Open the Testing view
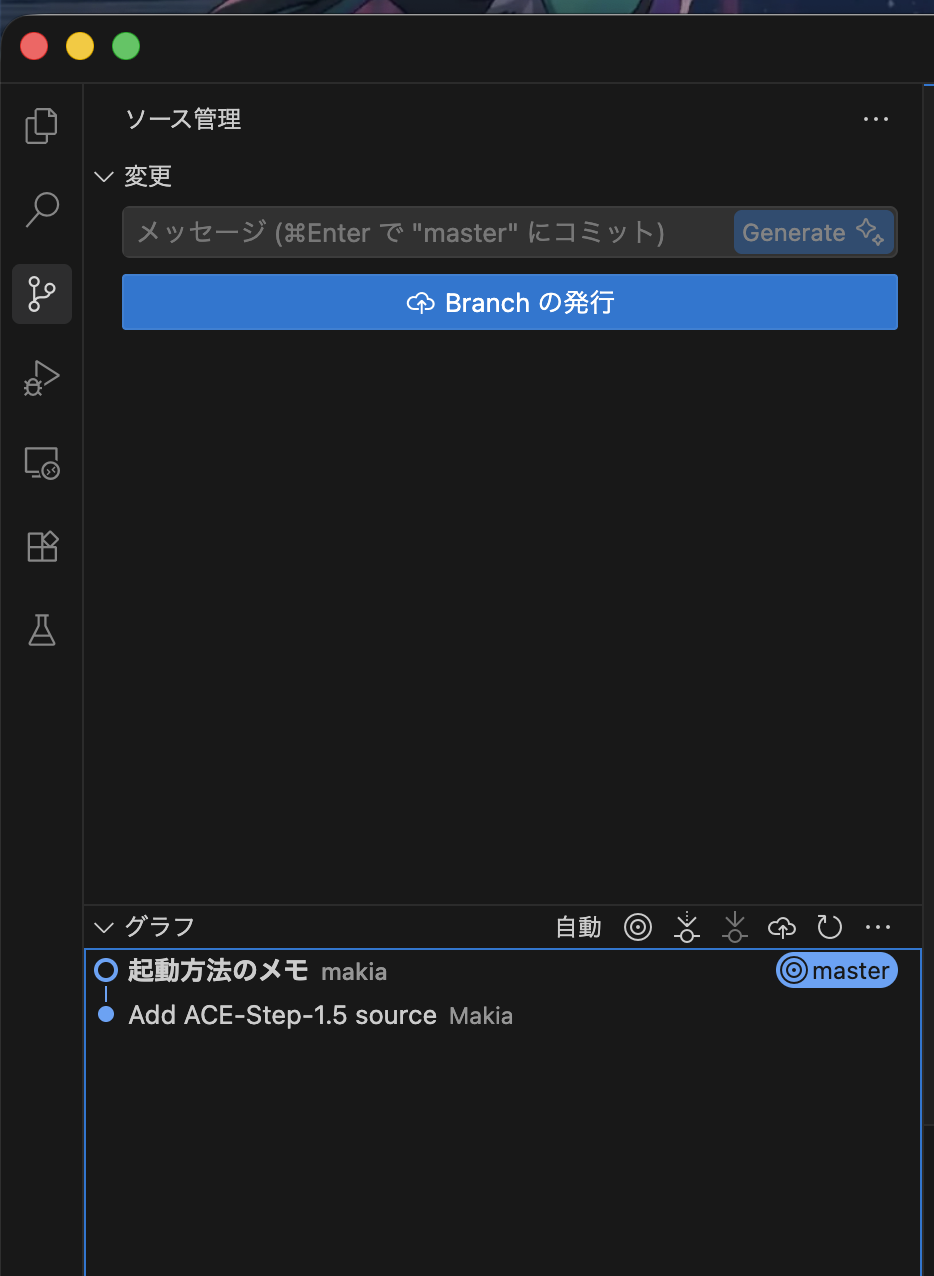This screenshot has height=1276, width=934. [x=41, y=630]
